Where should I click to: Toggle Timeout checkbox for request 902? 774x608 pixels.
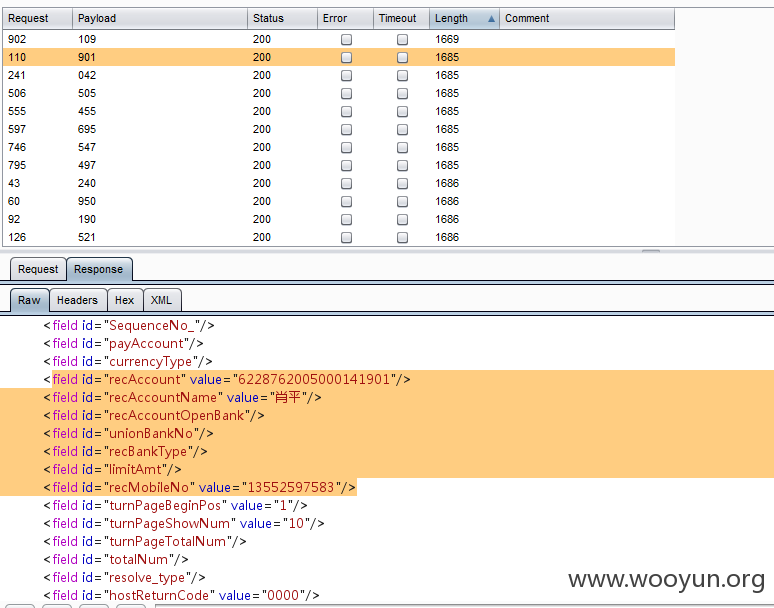click(x=402, y=39)
